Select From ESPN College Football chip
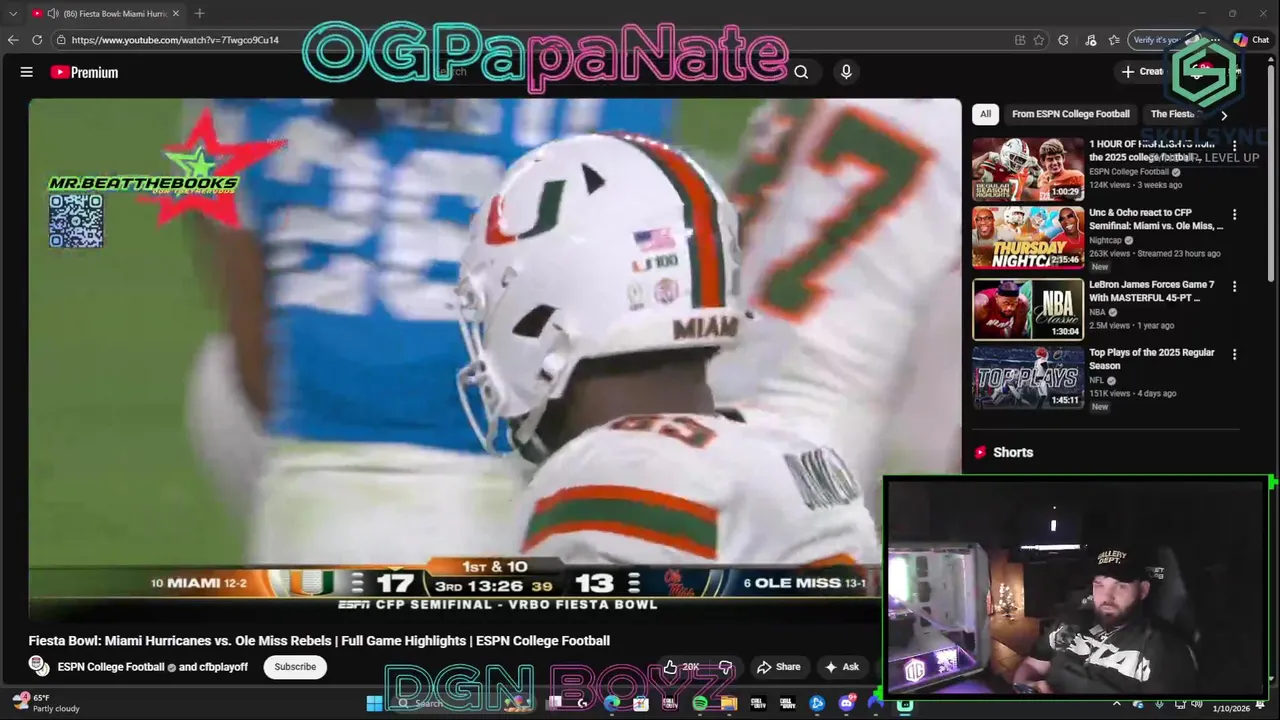This screenshot has height=720, width=1280. tap(1070, 114)
